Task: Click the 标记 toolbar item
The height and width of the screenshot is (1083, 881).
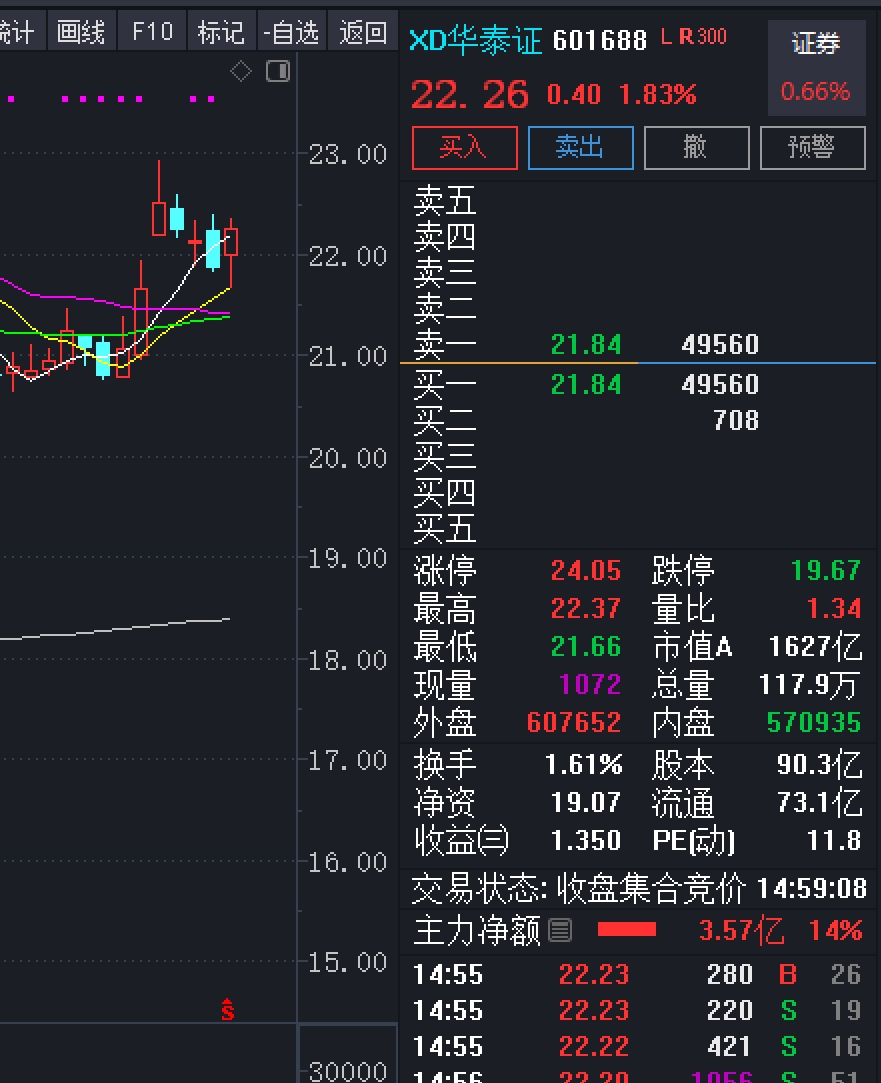Action: coord(221,32)
